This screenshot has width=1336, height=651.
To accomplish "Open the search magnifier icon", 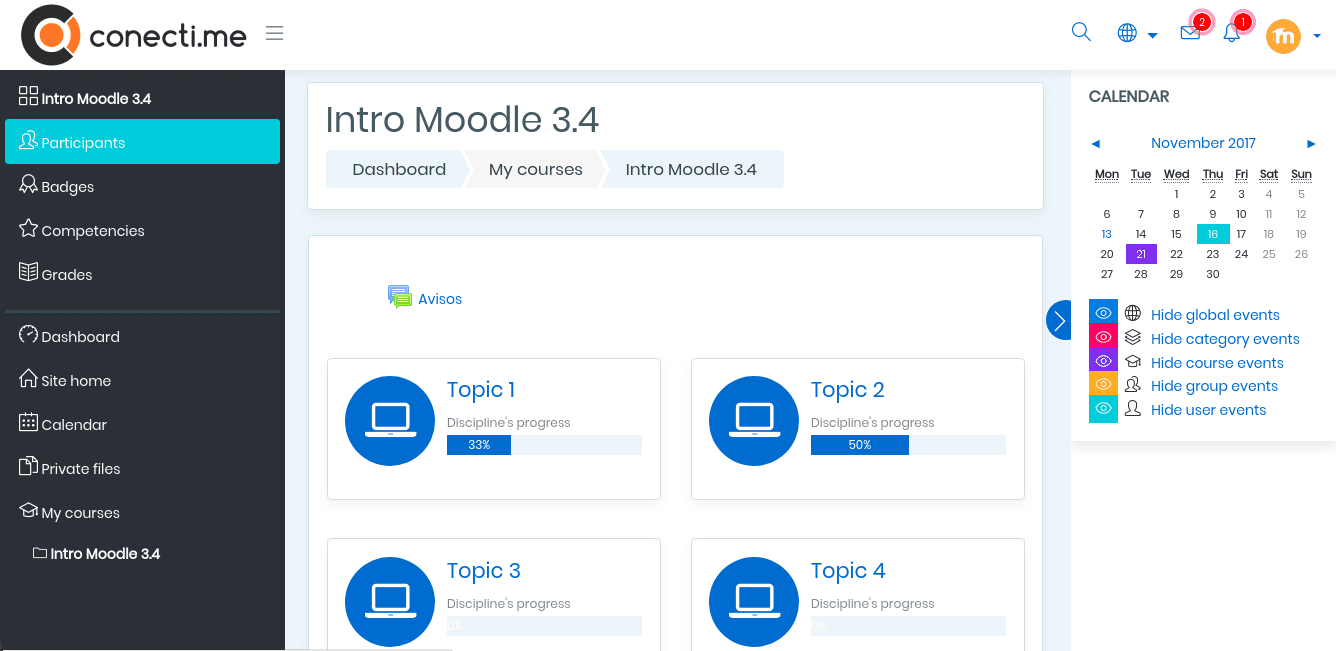I will tap(1081, 32).
